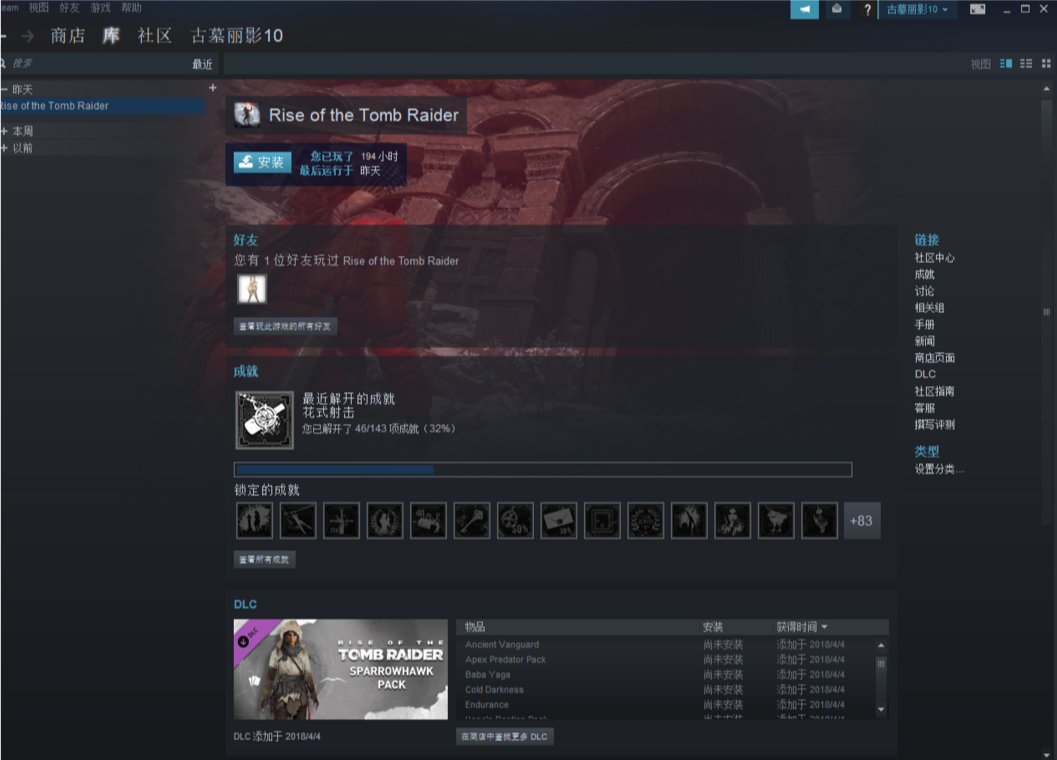
Task: Sort DLC by the 物品 column header
Action: [x=475, y=627]
